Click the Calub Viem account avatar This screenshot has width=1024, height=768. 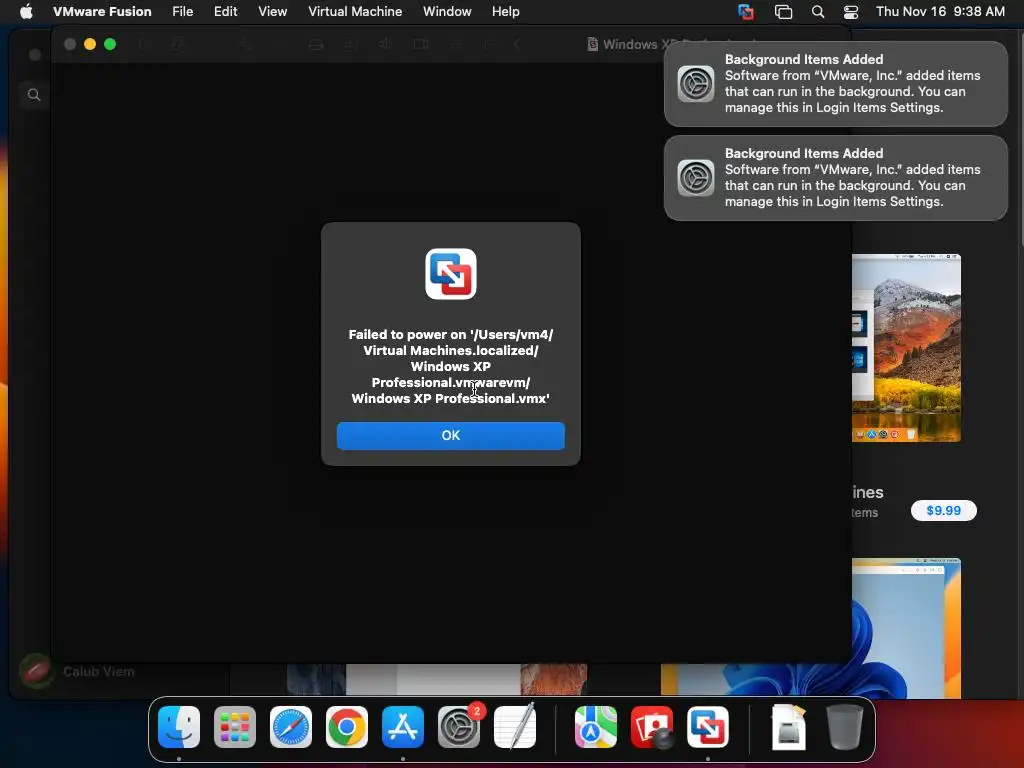click(36, 671)
